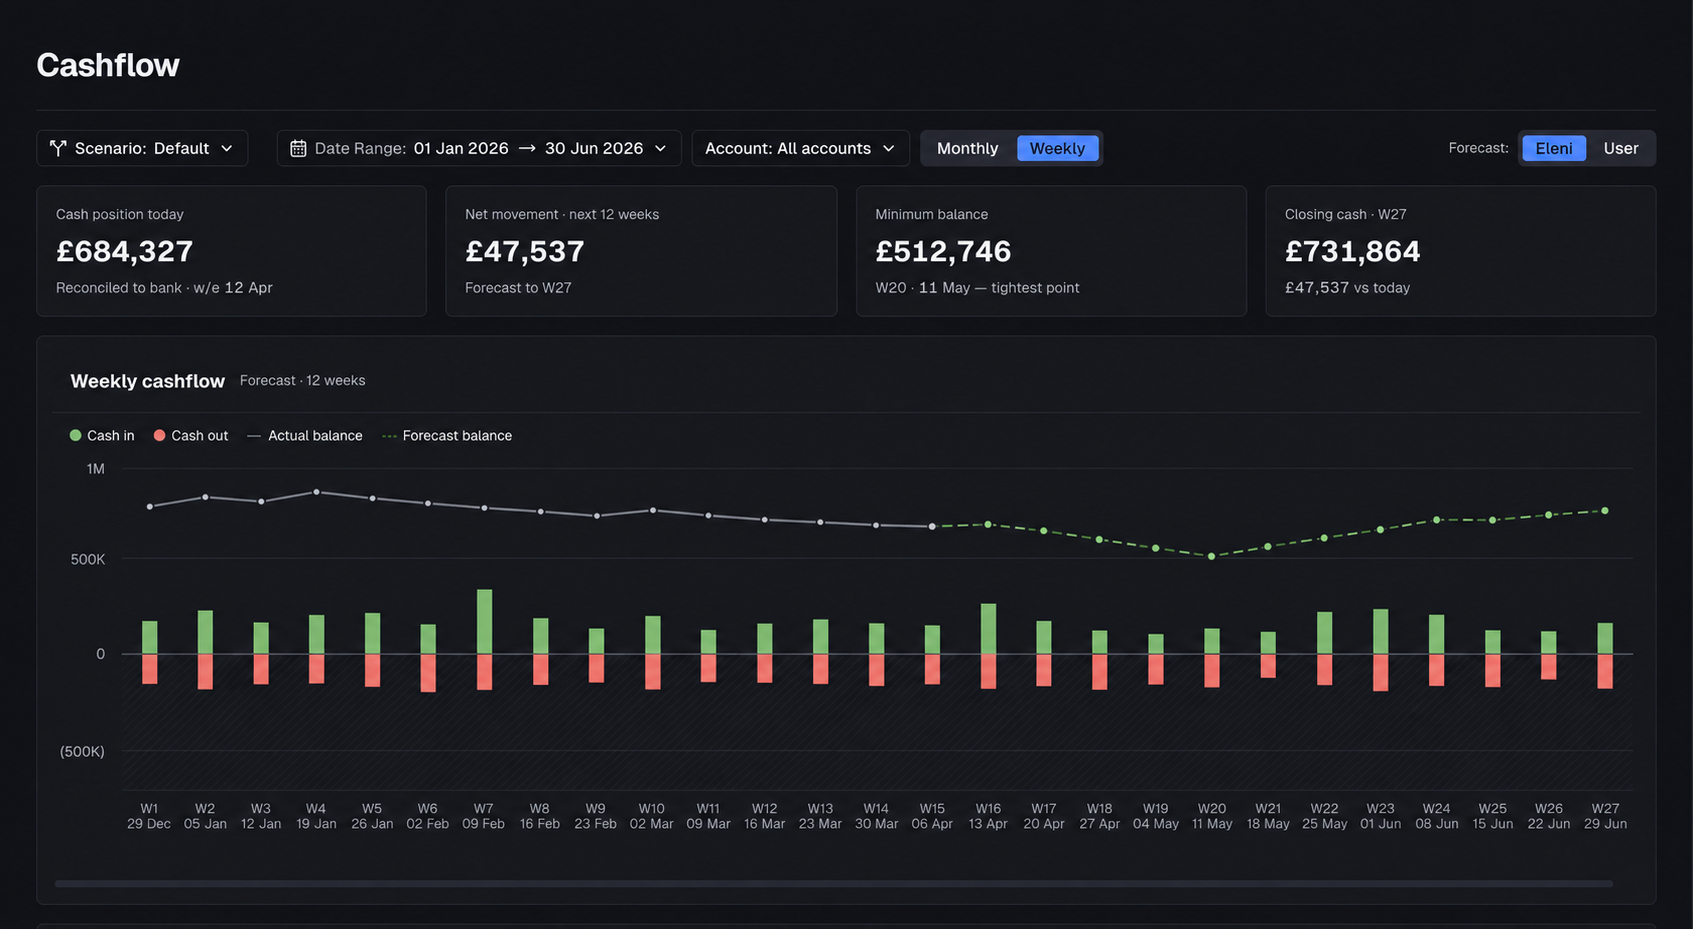
Task: Click the end date 30 Jun 2026
Action: coord(594,148)
